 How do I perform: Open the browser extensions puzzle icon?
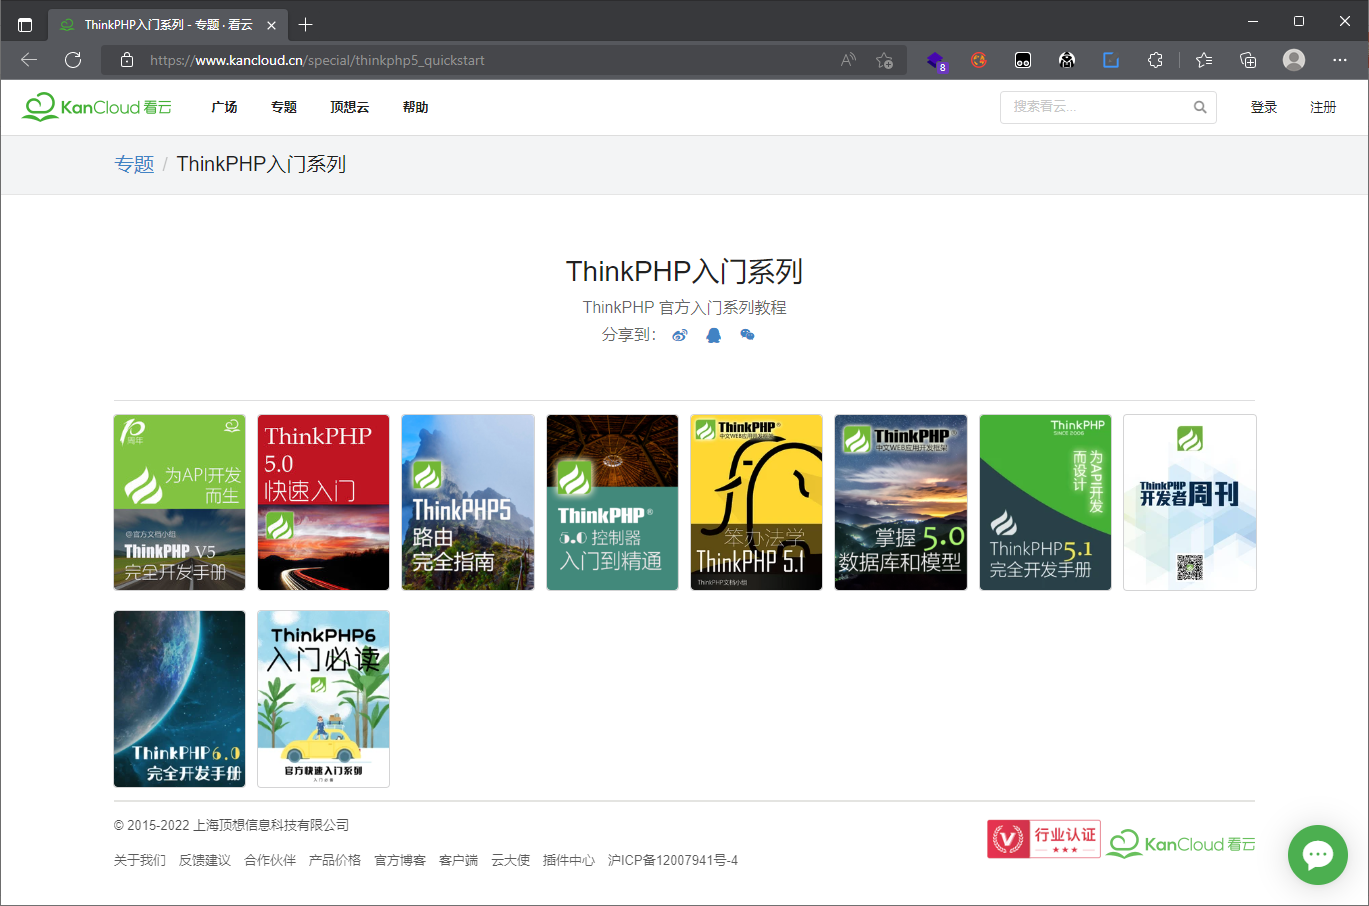1155,60
